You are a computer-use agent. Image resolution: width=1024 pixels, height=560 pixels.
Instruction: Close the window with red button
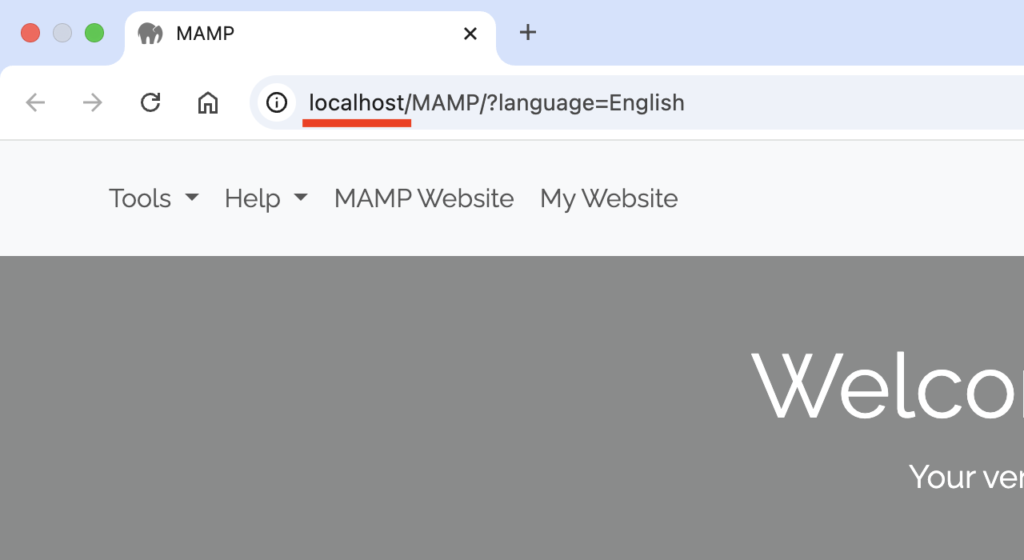tap(30, 33)
